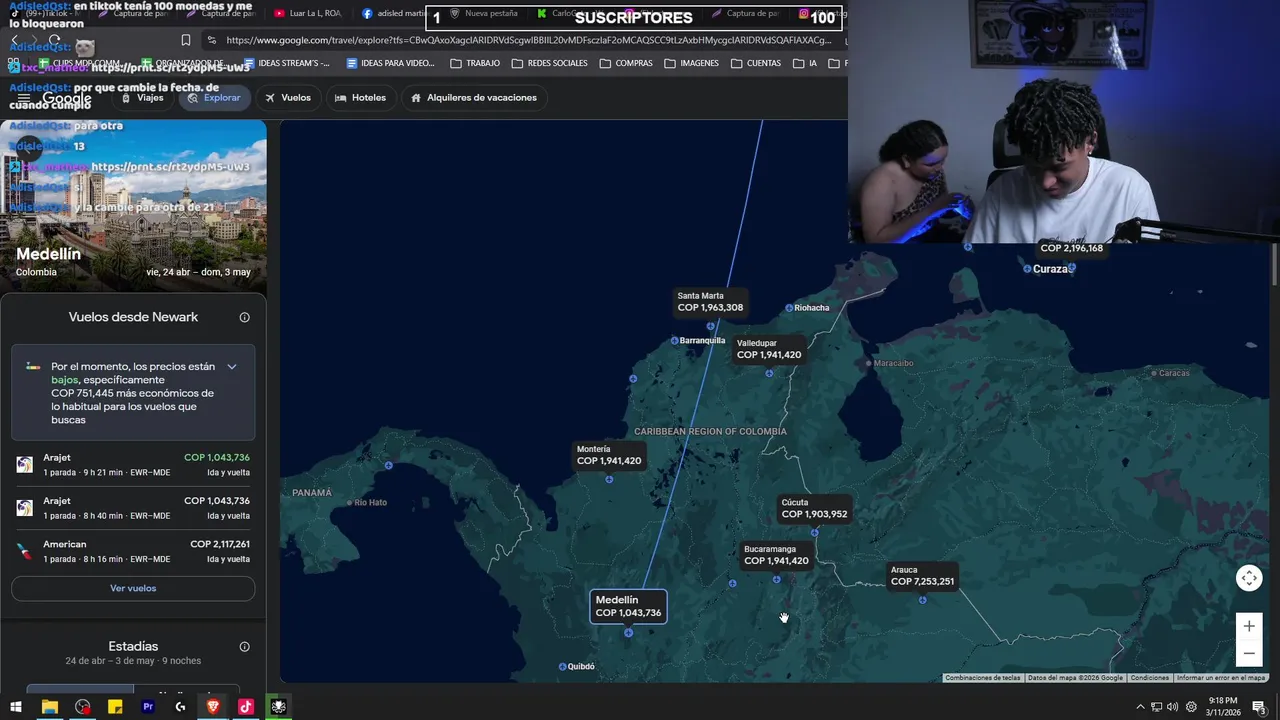The height and width of the screenshot is (720, 1280).
Task: Click the info icon beside Estadías
Action: click(x=244, y=647)
